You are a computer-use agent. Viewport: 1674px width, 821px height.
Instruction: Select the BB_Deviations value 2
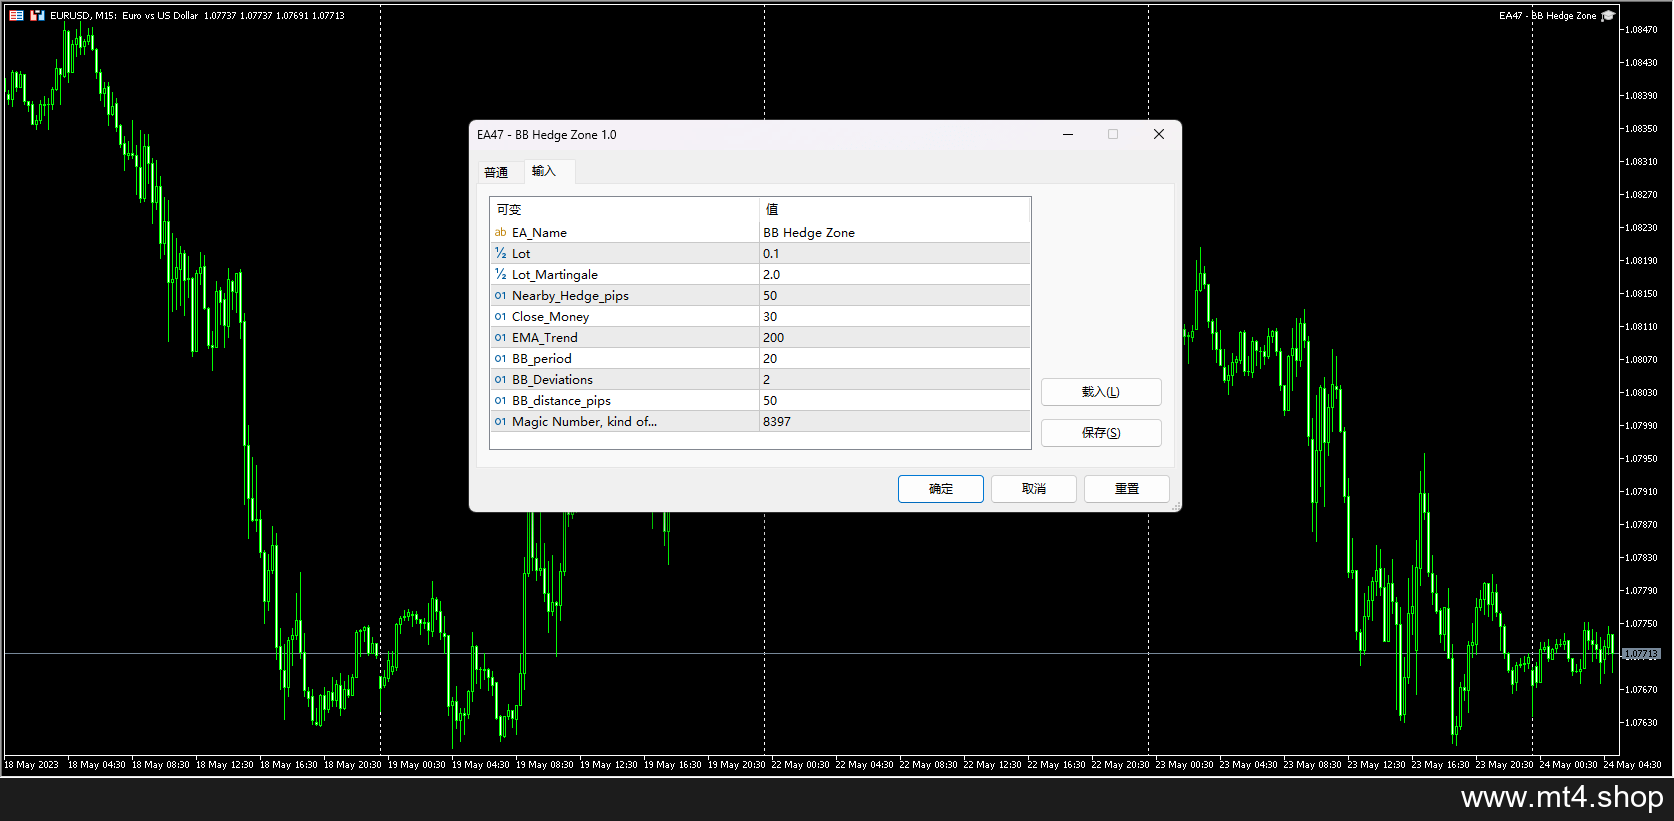[x=767, y=380]
